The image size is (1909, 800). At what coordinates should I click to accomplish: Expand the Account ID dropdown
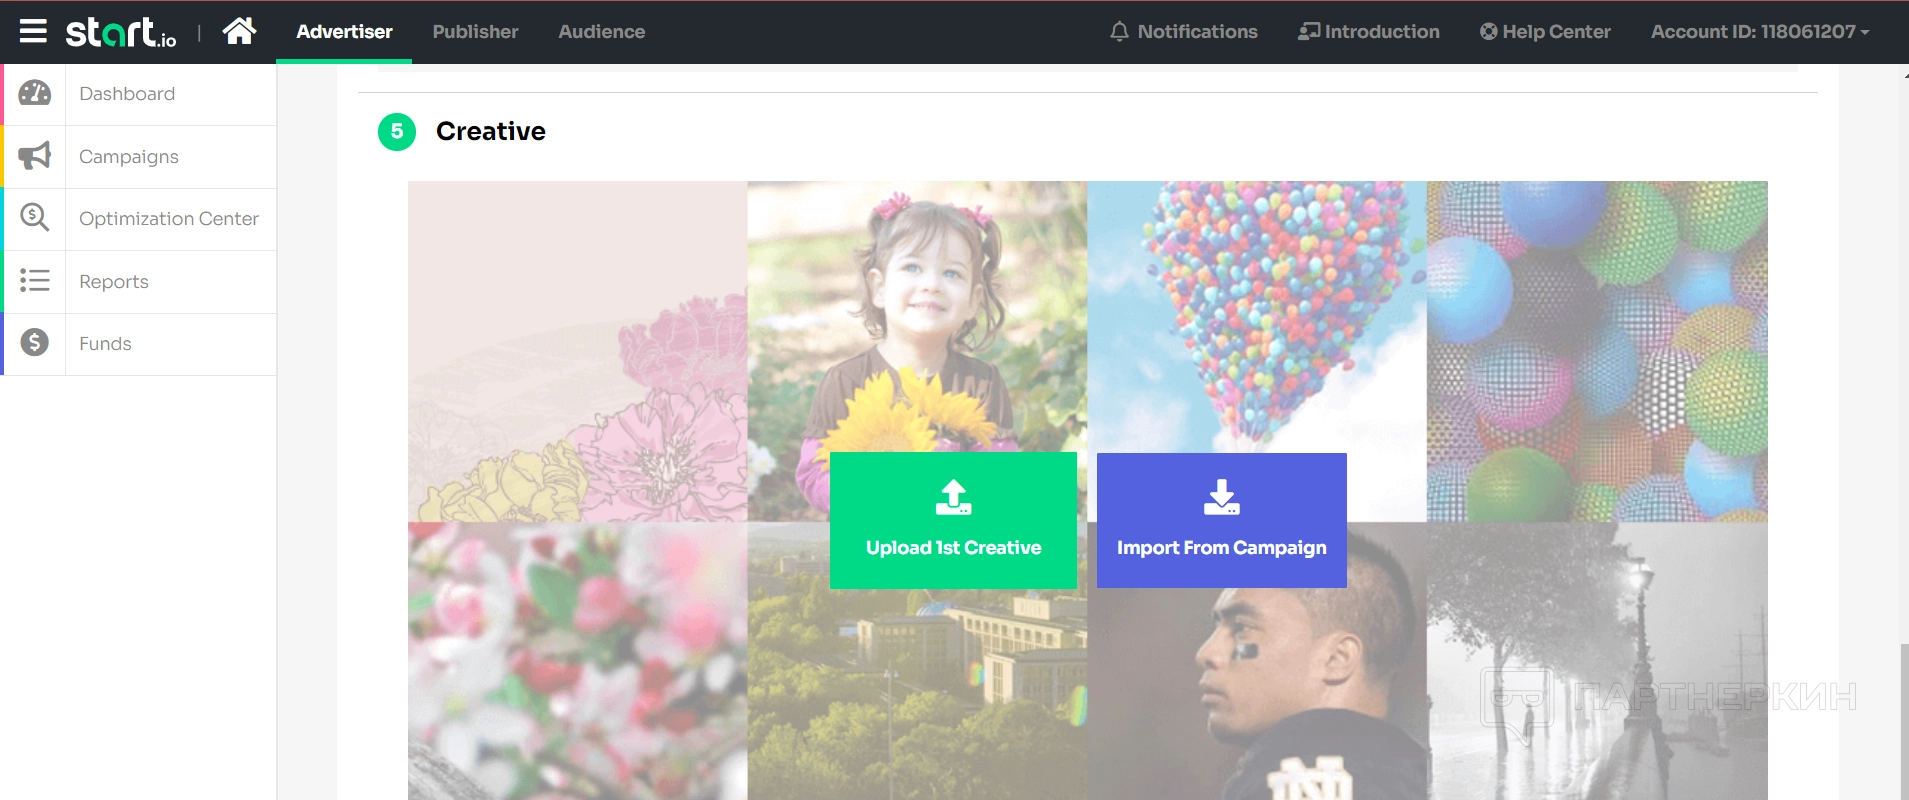pos(1760,32)
